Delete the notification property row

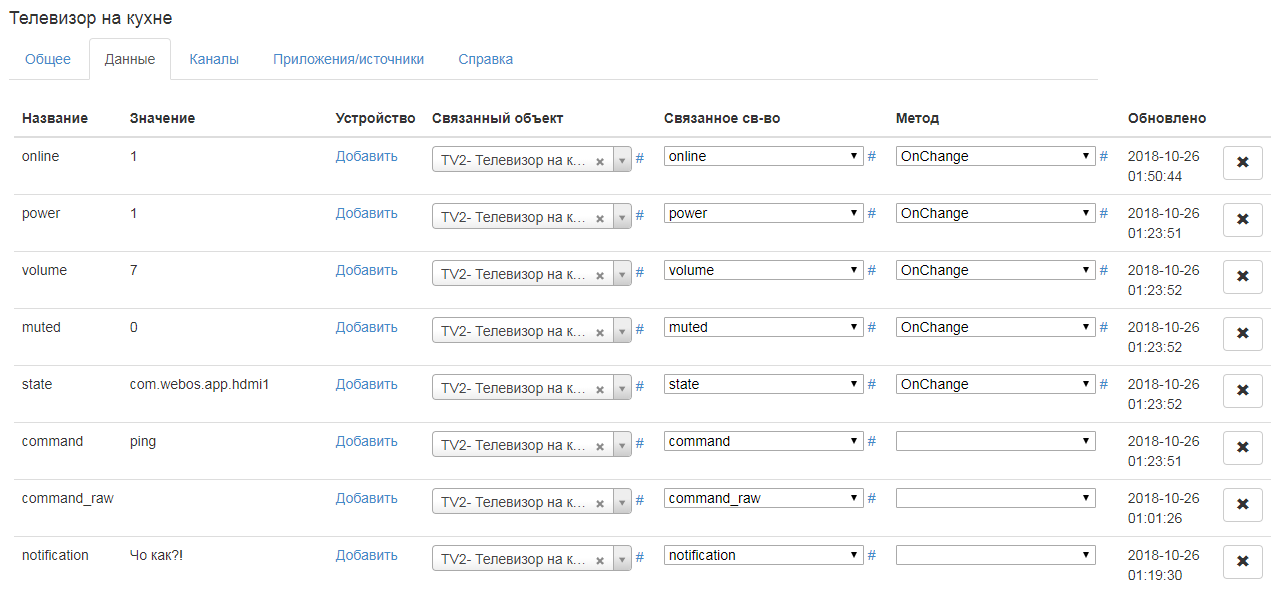click(x=1242, y=561)
